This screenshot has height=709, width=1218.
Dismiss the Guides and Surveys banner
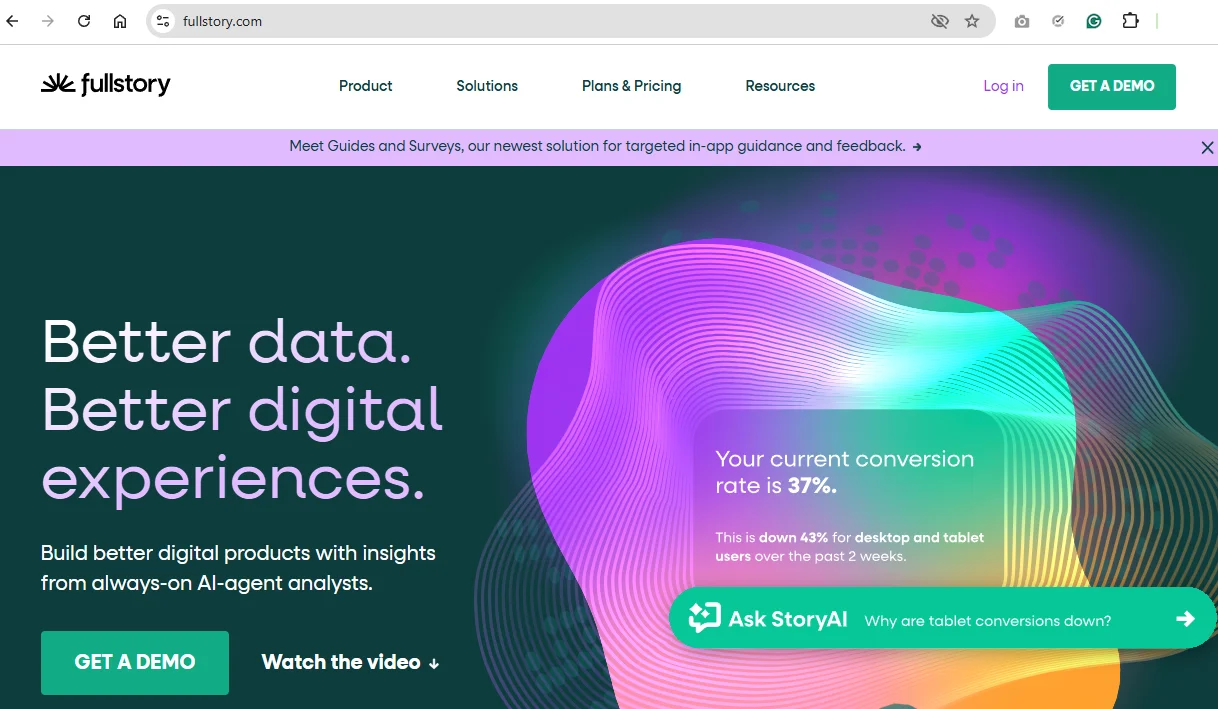click(x=1207, y=147)
